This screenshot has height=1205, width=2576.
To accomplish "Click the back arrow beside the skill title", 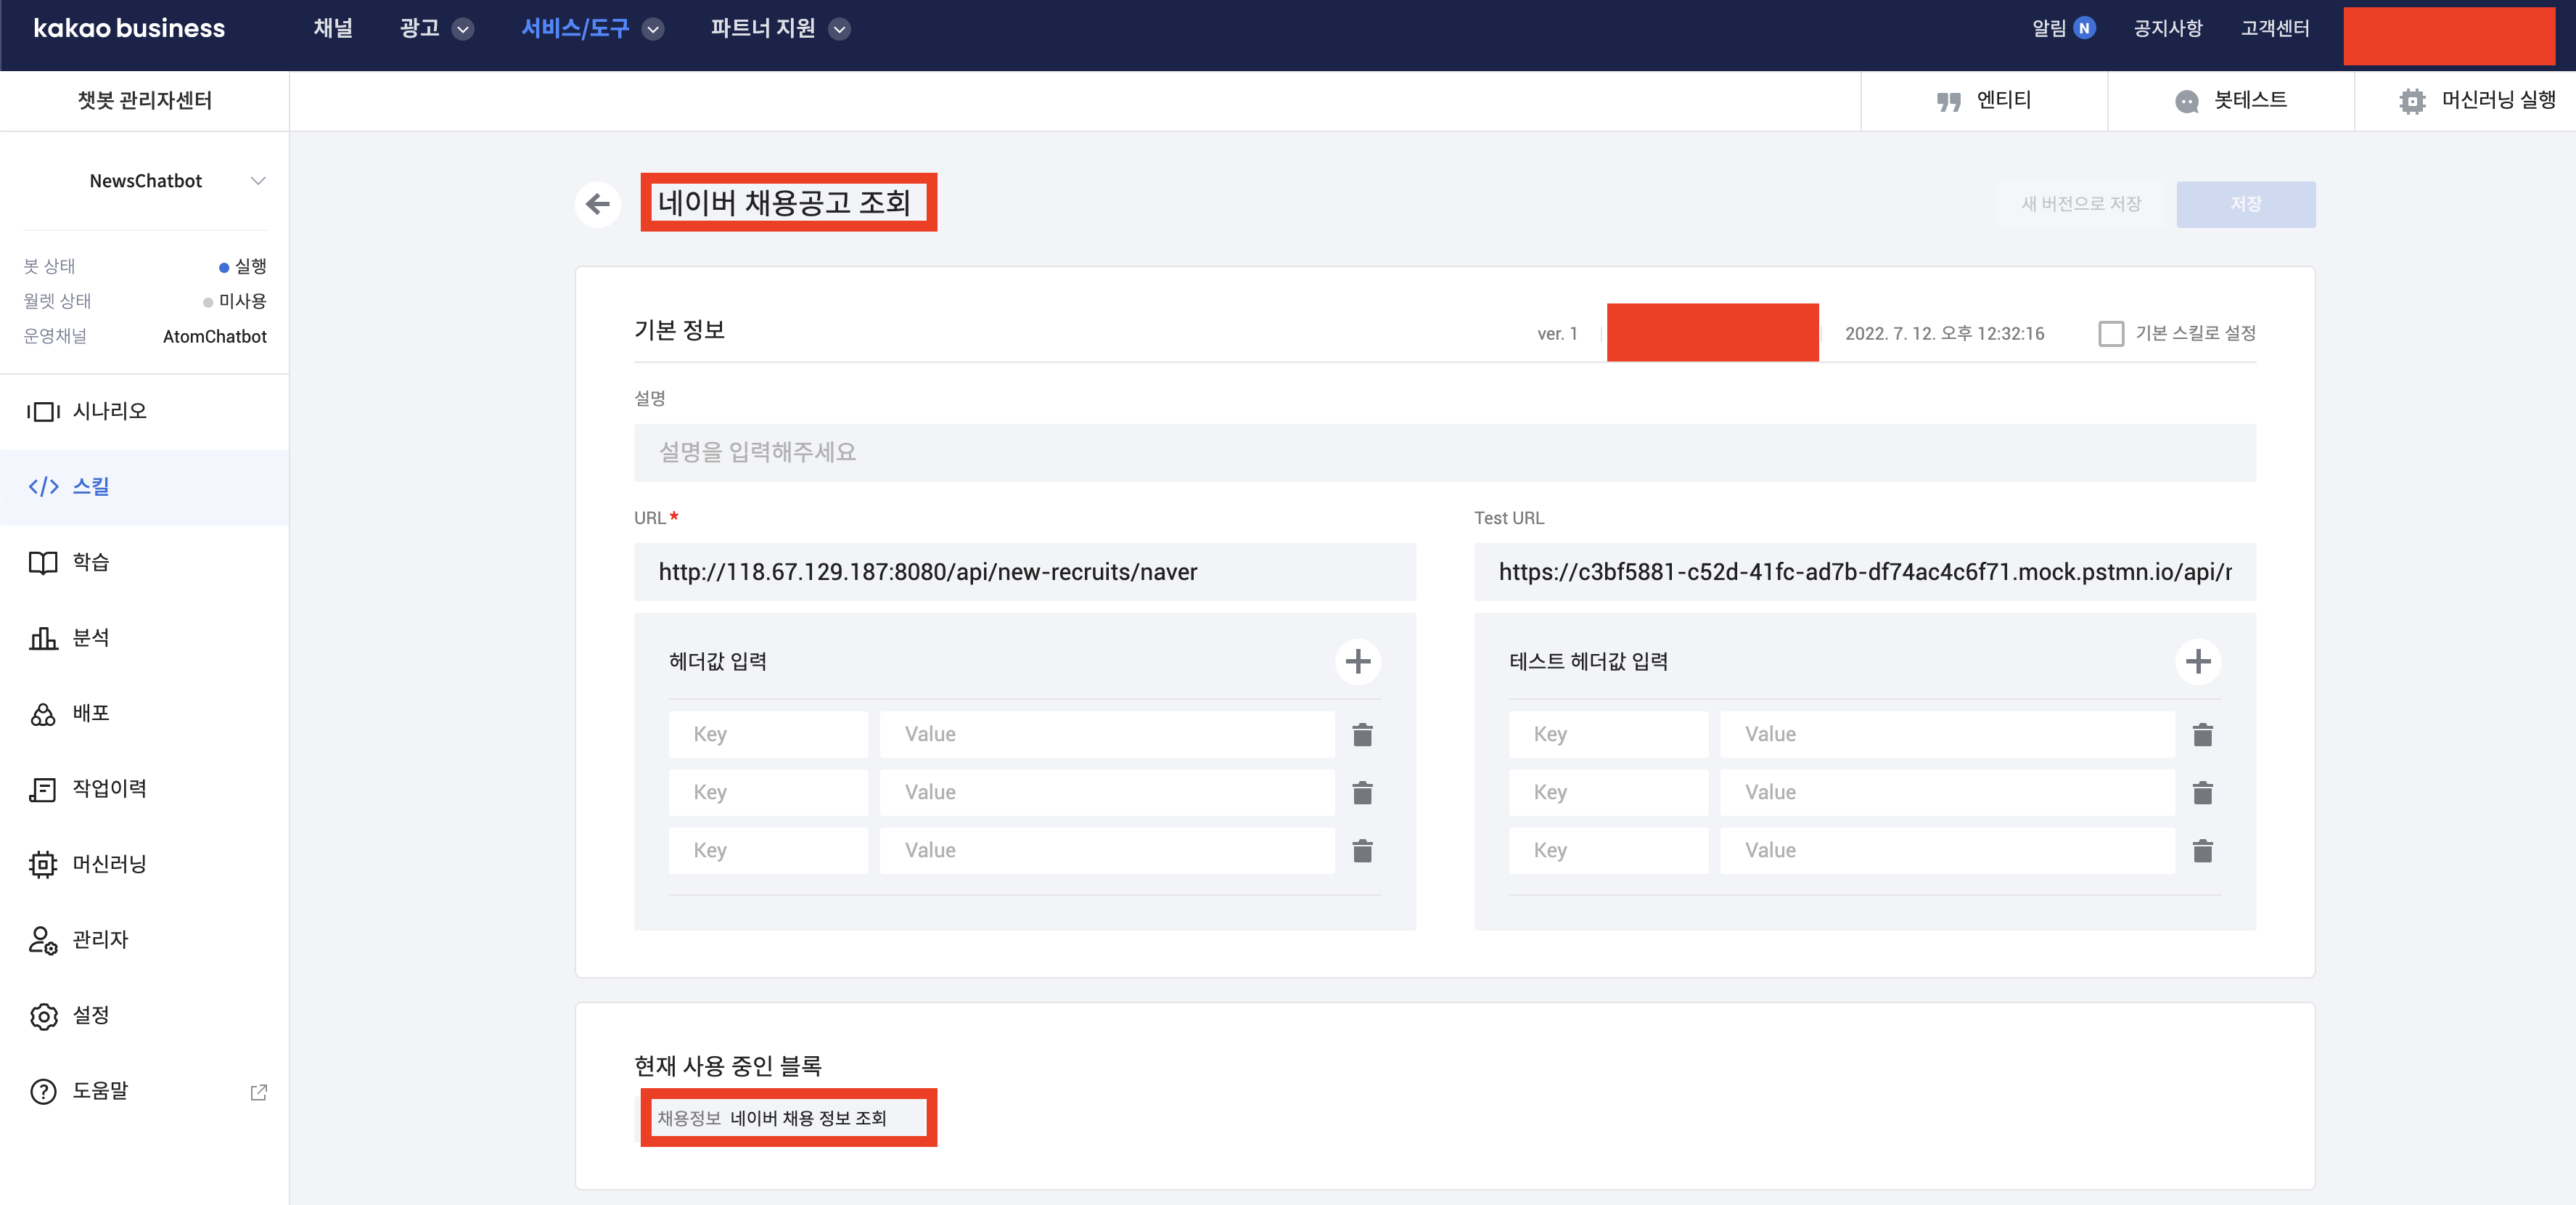I will coord(597,204).
